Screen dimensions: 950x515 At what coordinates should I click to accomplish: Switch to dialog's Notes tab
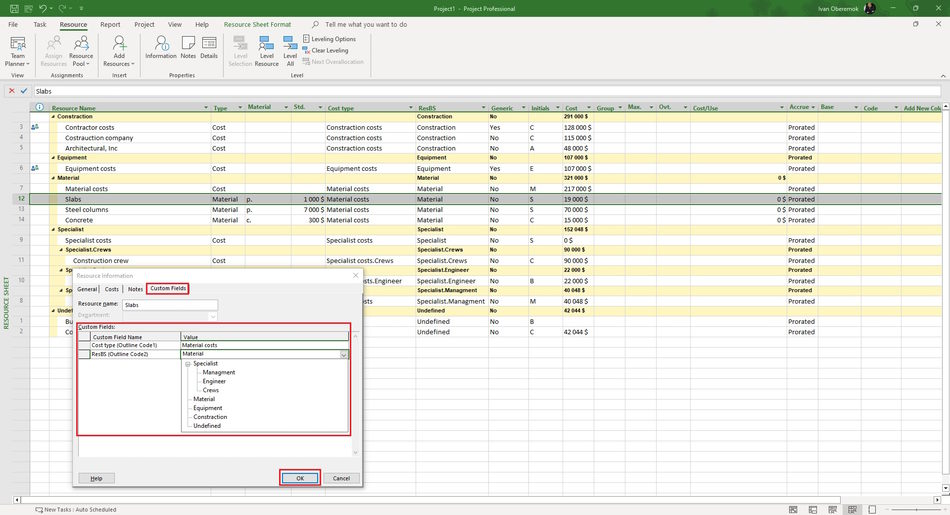135,289
